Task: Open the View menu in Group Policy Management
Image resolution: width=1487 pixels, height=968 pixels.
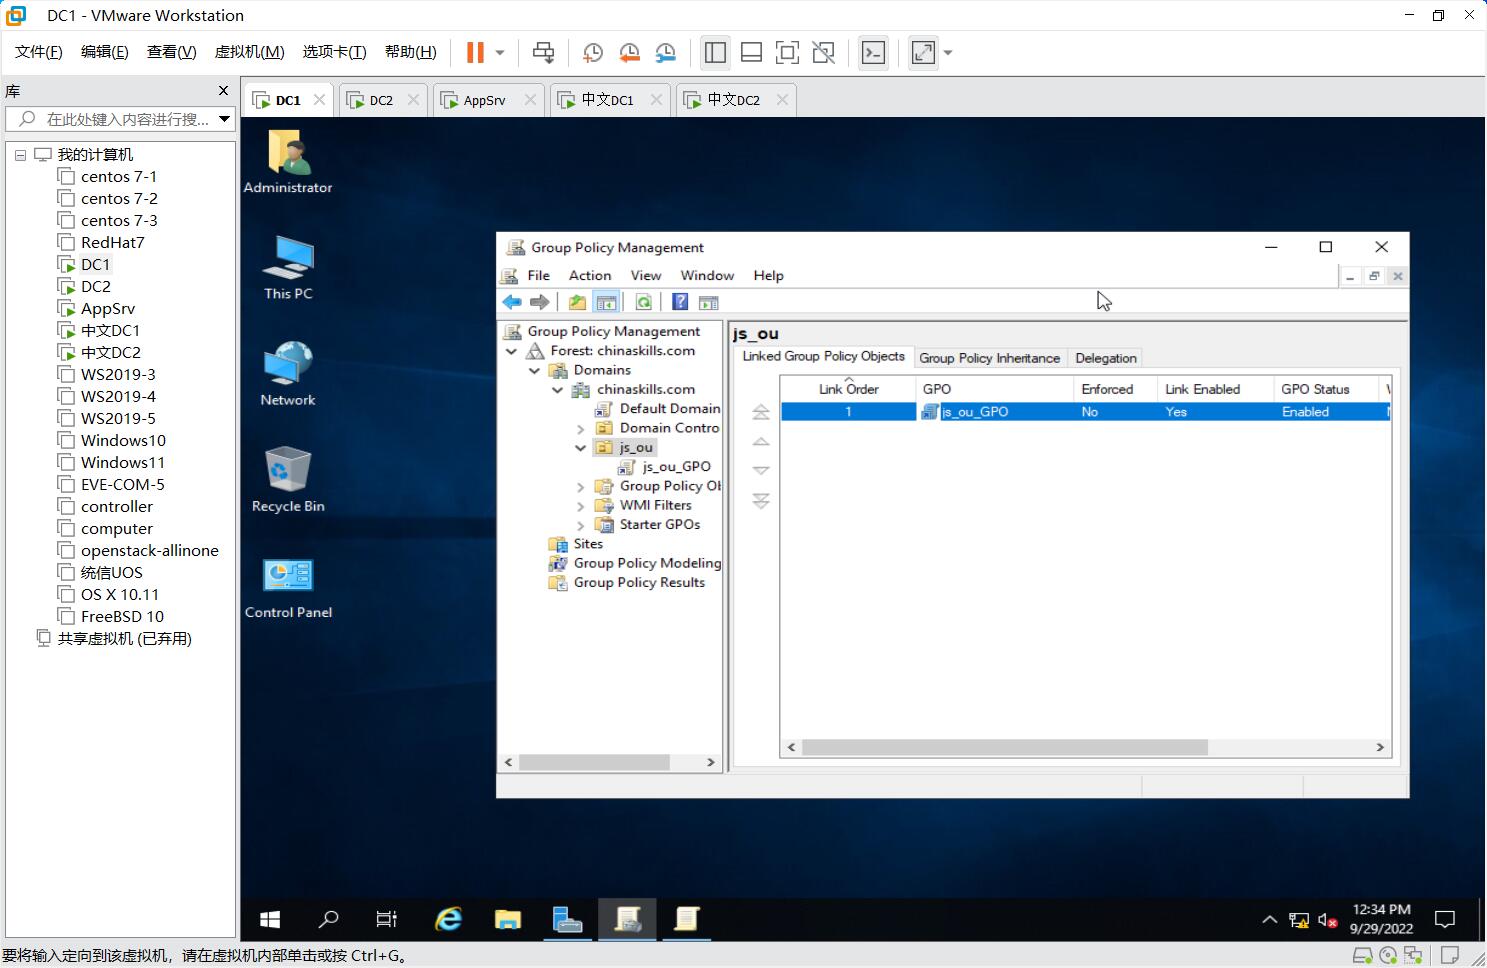Action: [x=645, y=275]
